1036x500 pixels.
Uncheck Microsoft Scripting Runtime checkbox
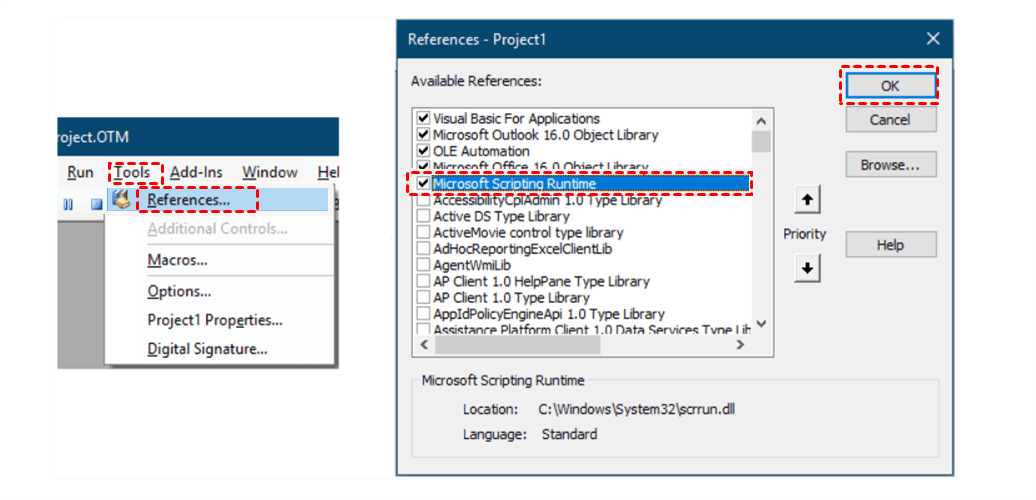pos(424,184)
